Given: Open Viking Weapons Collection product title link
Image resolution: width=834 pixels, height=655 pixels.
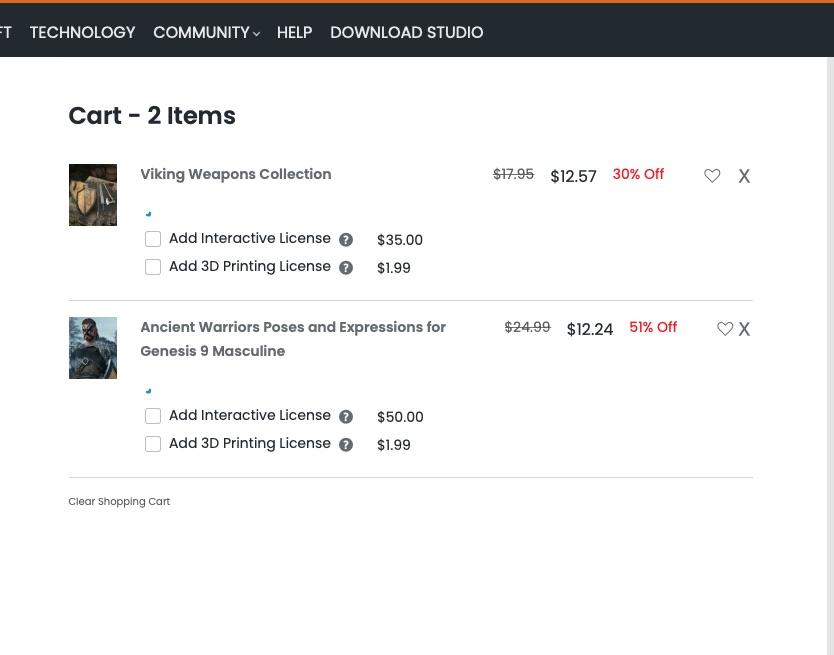Looking at the screenshot, I should pos(235,174).
